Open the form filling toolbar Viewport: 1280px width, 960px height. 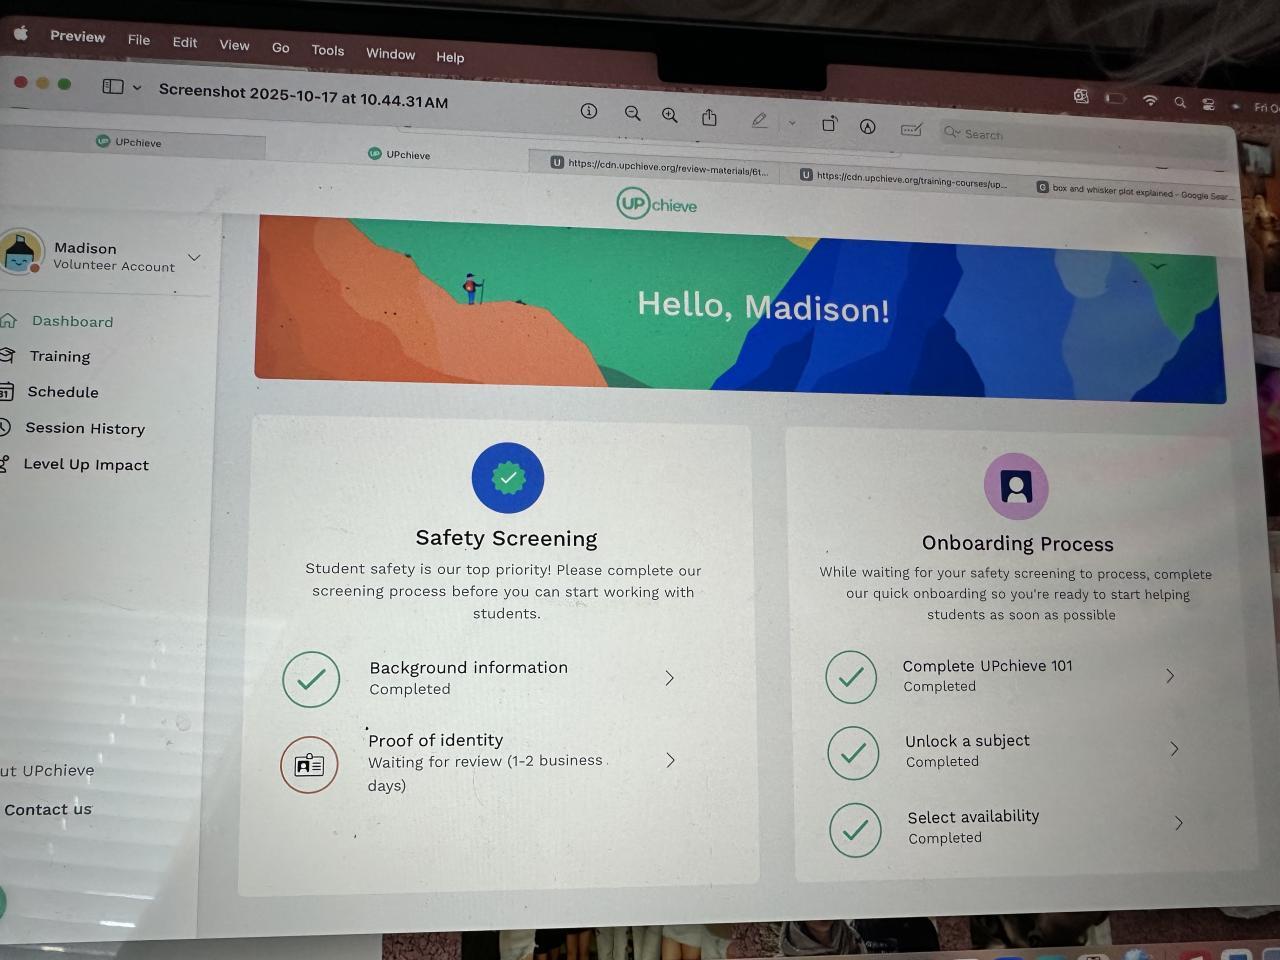[911, 130]
